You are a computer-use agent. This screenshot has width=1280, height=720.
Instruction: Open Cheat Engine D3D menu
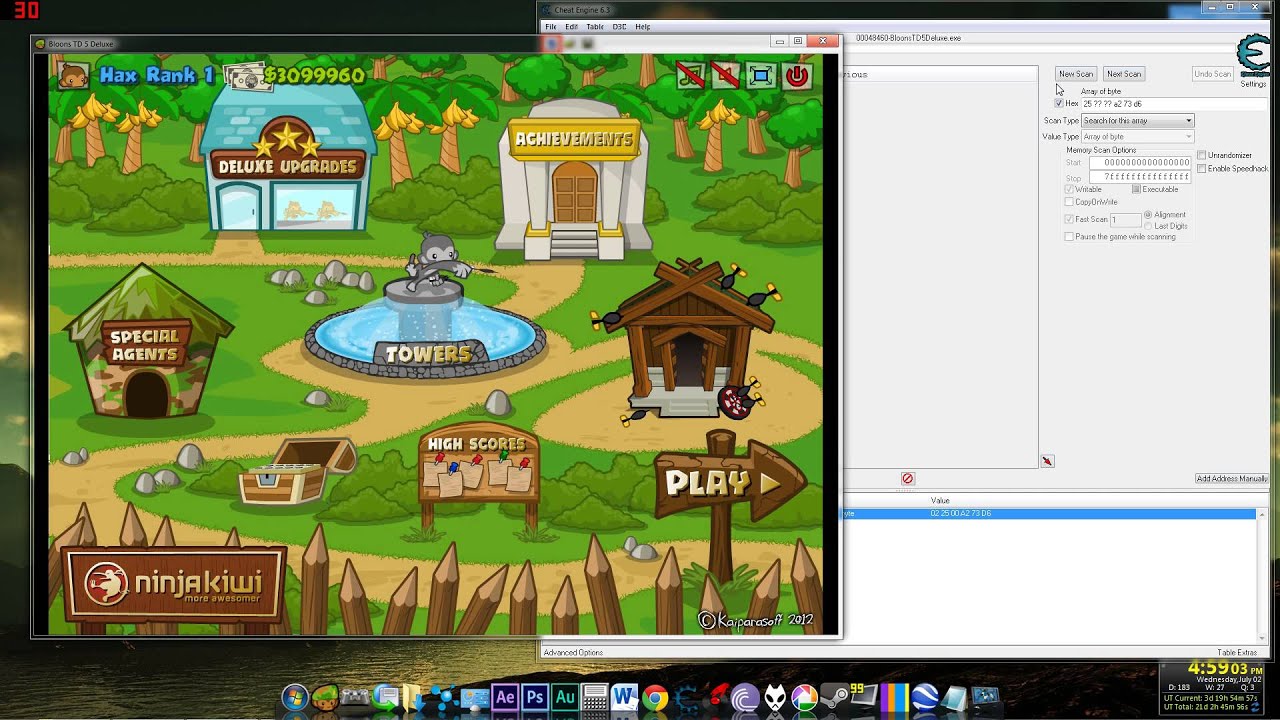619,27
